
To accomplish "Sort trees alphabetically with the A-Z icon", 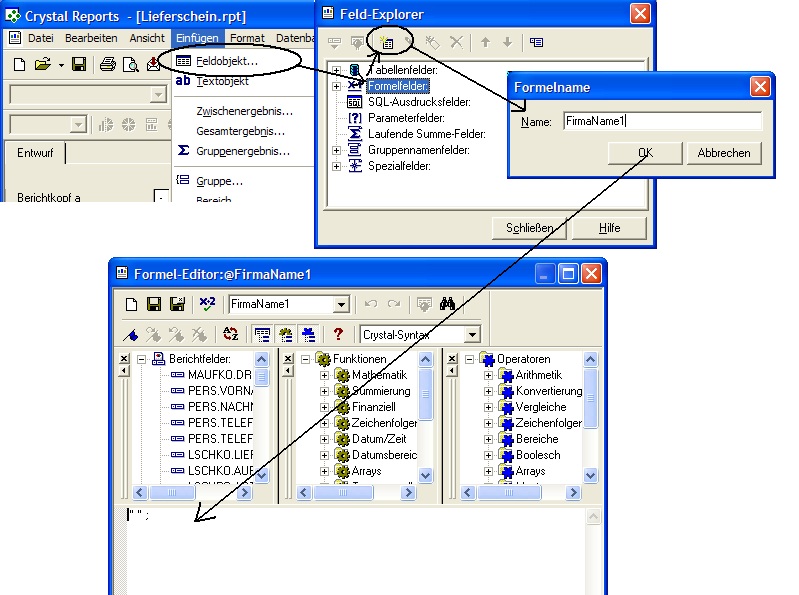I will [231, 334].
